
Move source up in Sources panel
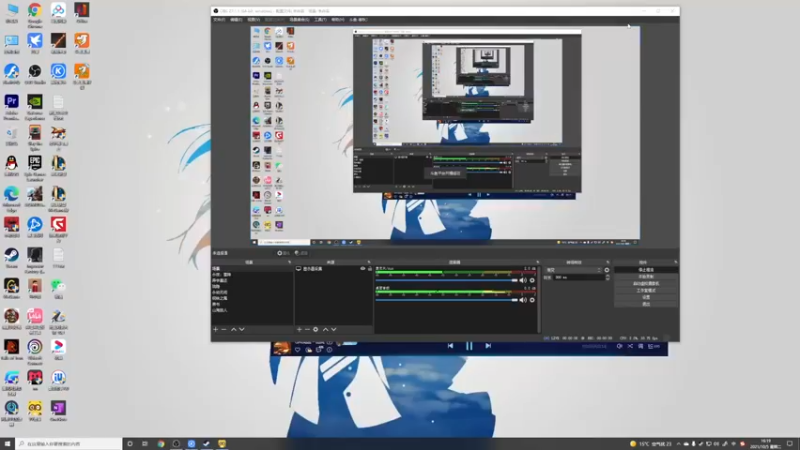pos(326,330)
